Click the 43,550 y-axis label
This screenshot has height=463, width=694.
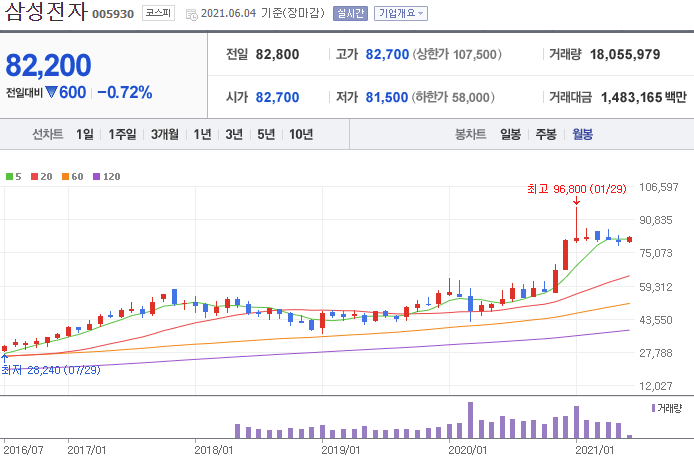coord(655,320)
